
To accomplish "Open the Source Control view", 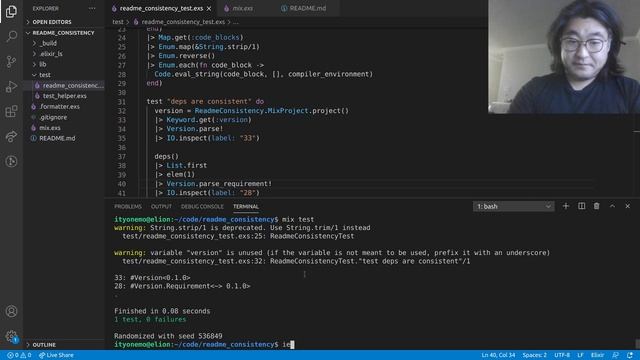I will [11, 61].
